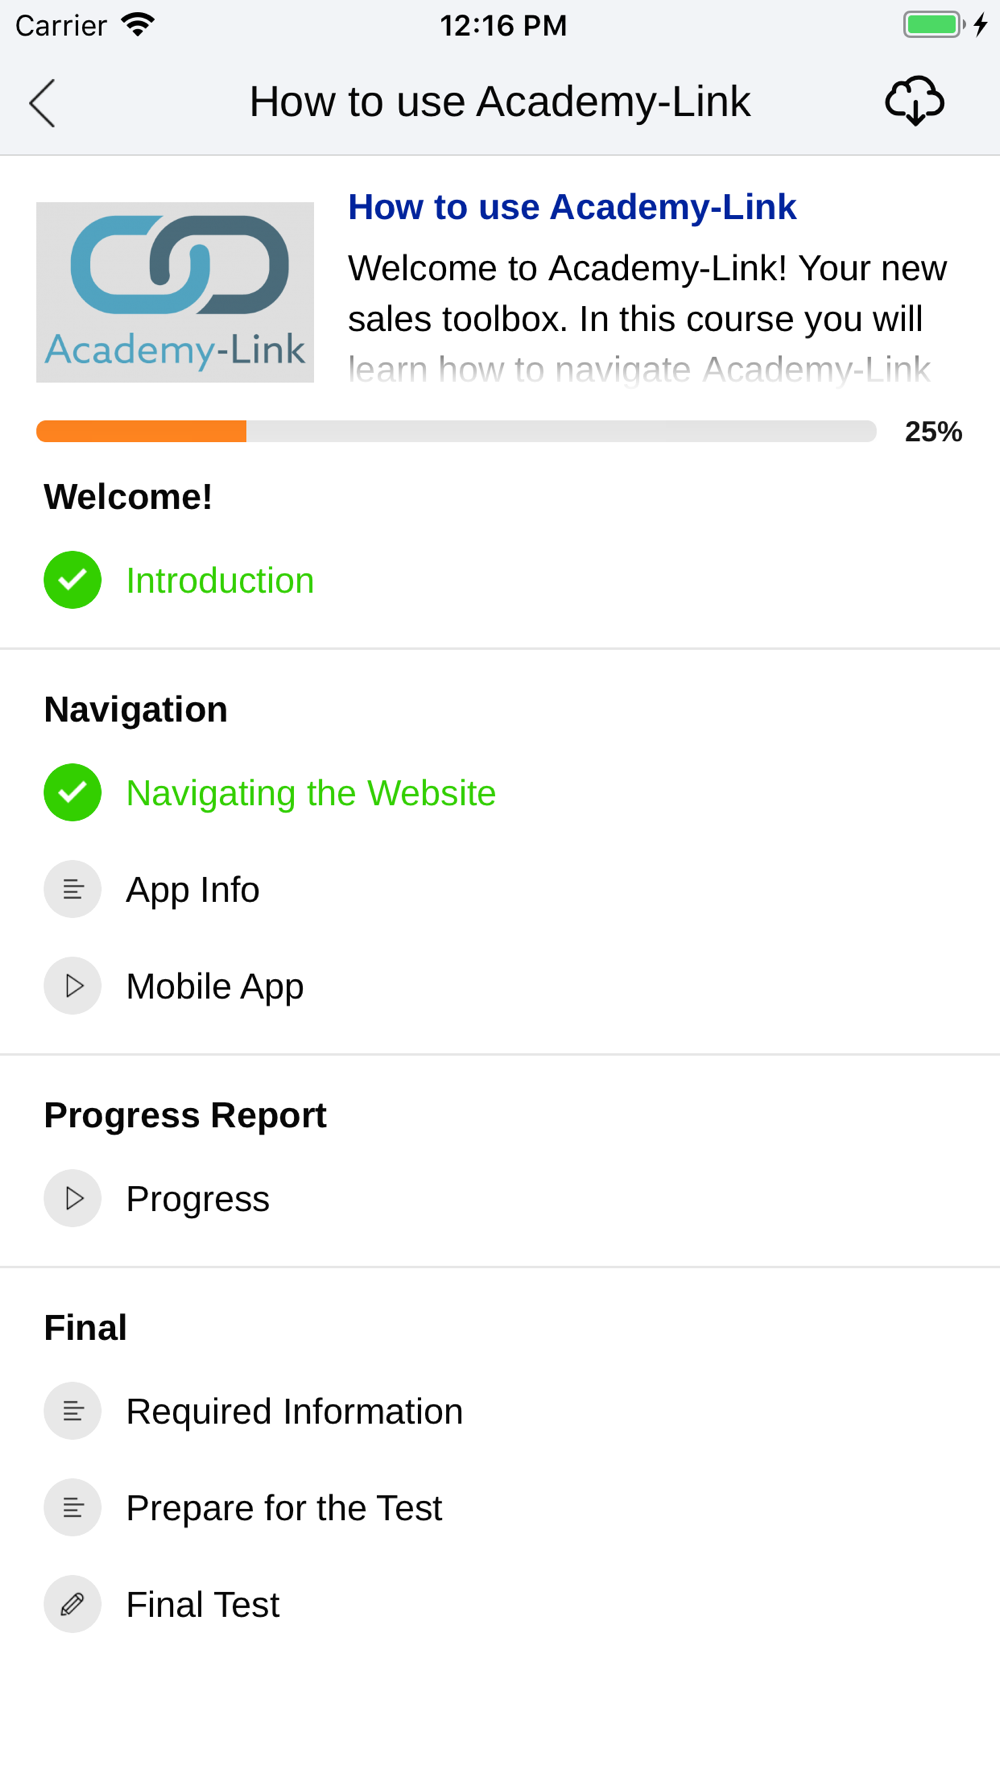Select the Mobile App lesson
Image resolution: width=1000 pixels, height=1778 pixels.
pos(215,986)
